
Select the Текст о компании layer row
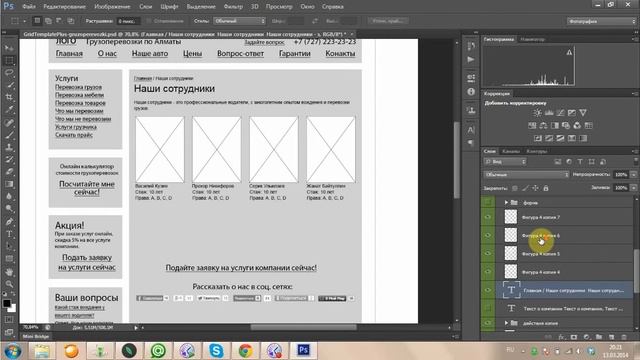click(564, 308)
